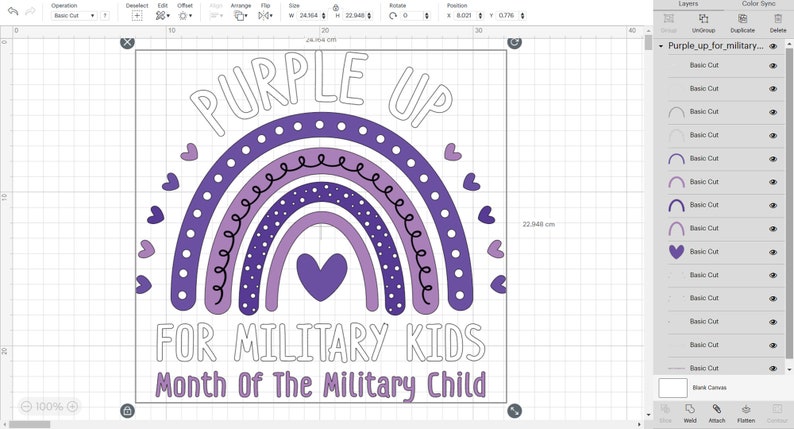Click the width stepper arrows
This screenshot has width=794, height=429.
tap(324, 16)
